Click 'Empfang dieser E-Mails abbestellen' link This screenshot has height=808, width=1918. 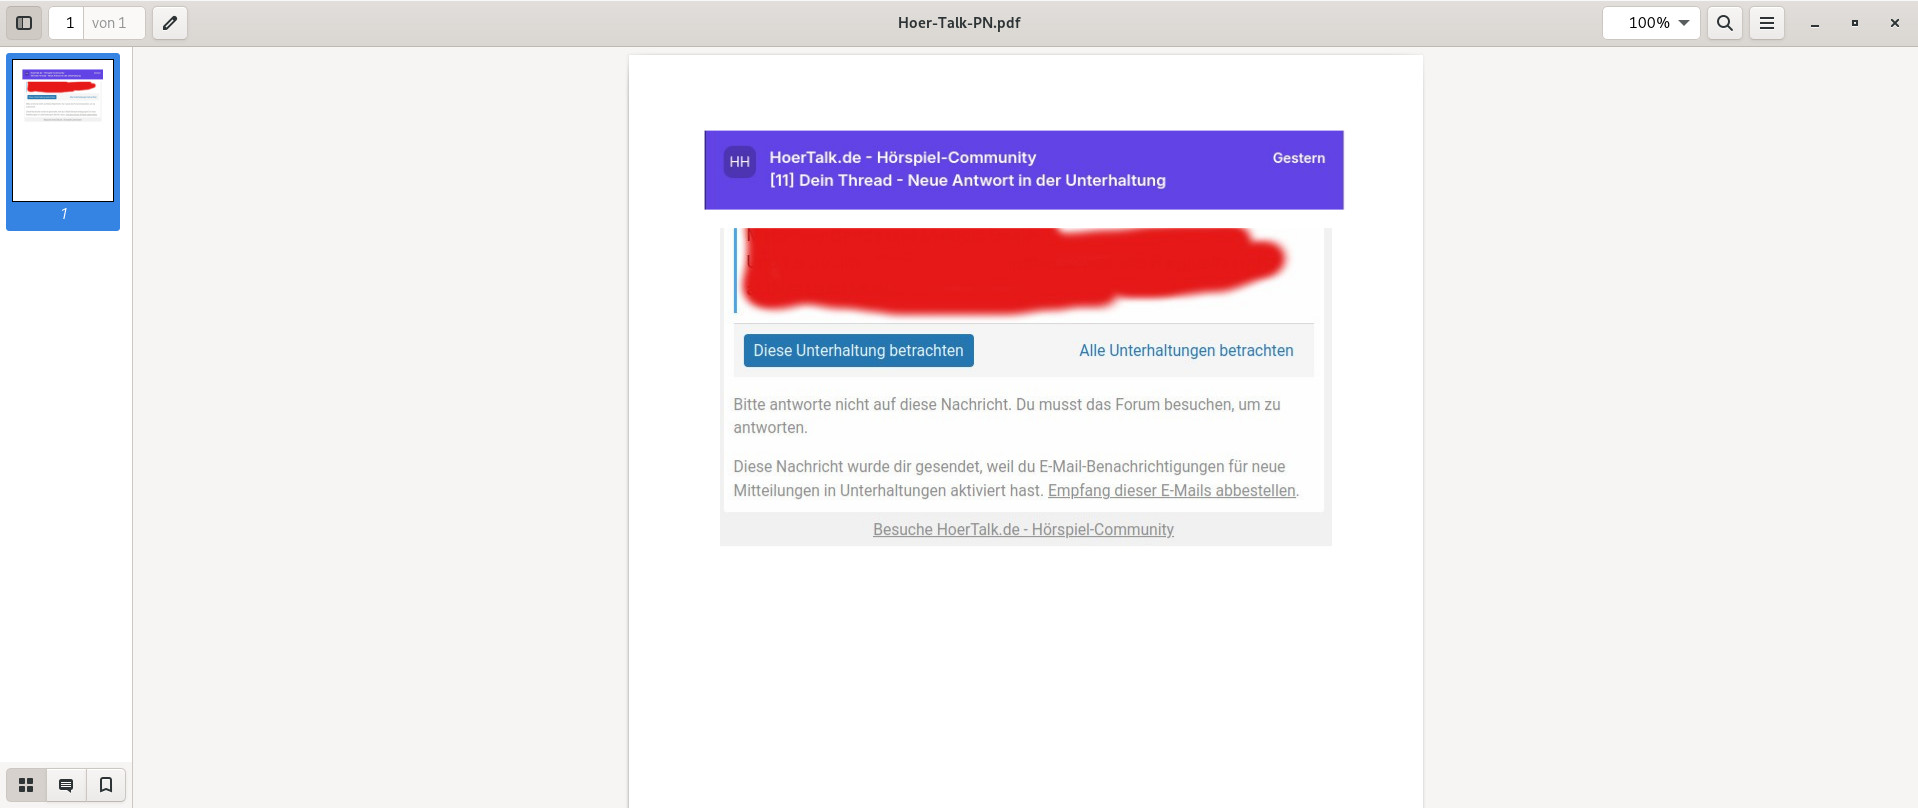(1171, 491)
